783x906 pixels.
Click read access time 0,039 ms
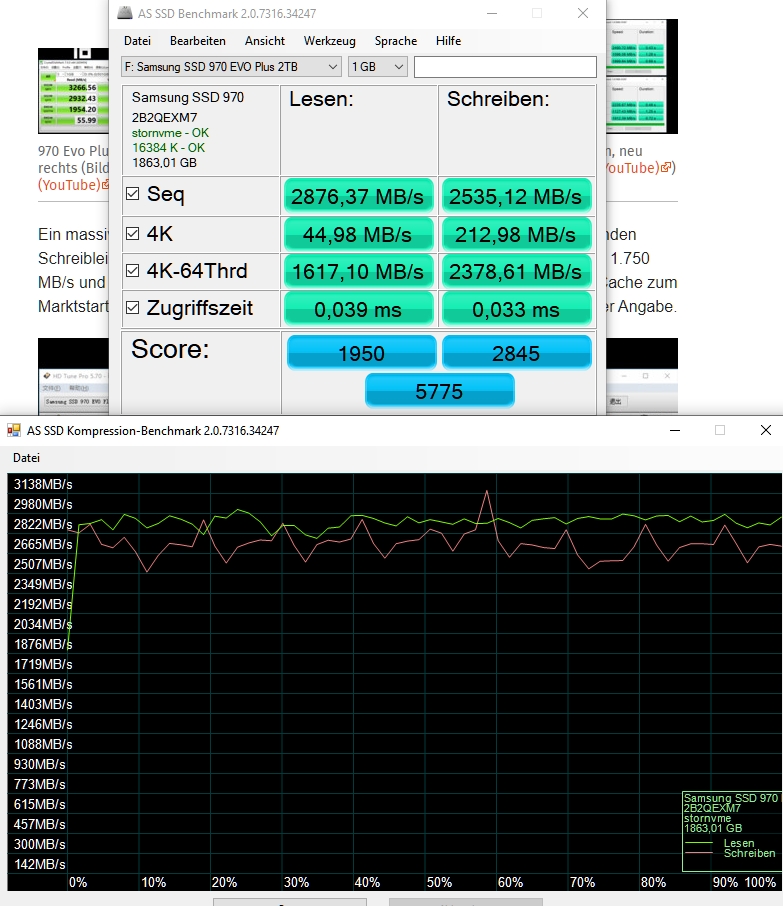coord(358,309)
